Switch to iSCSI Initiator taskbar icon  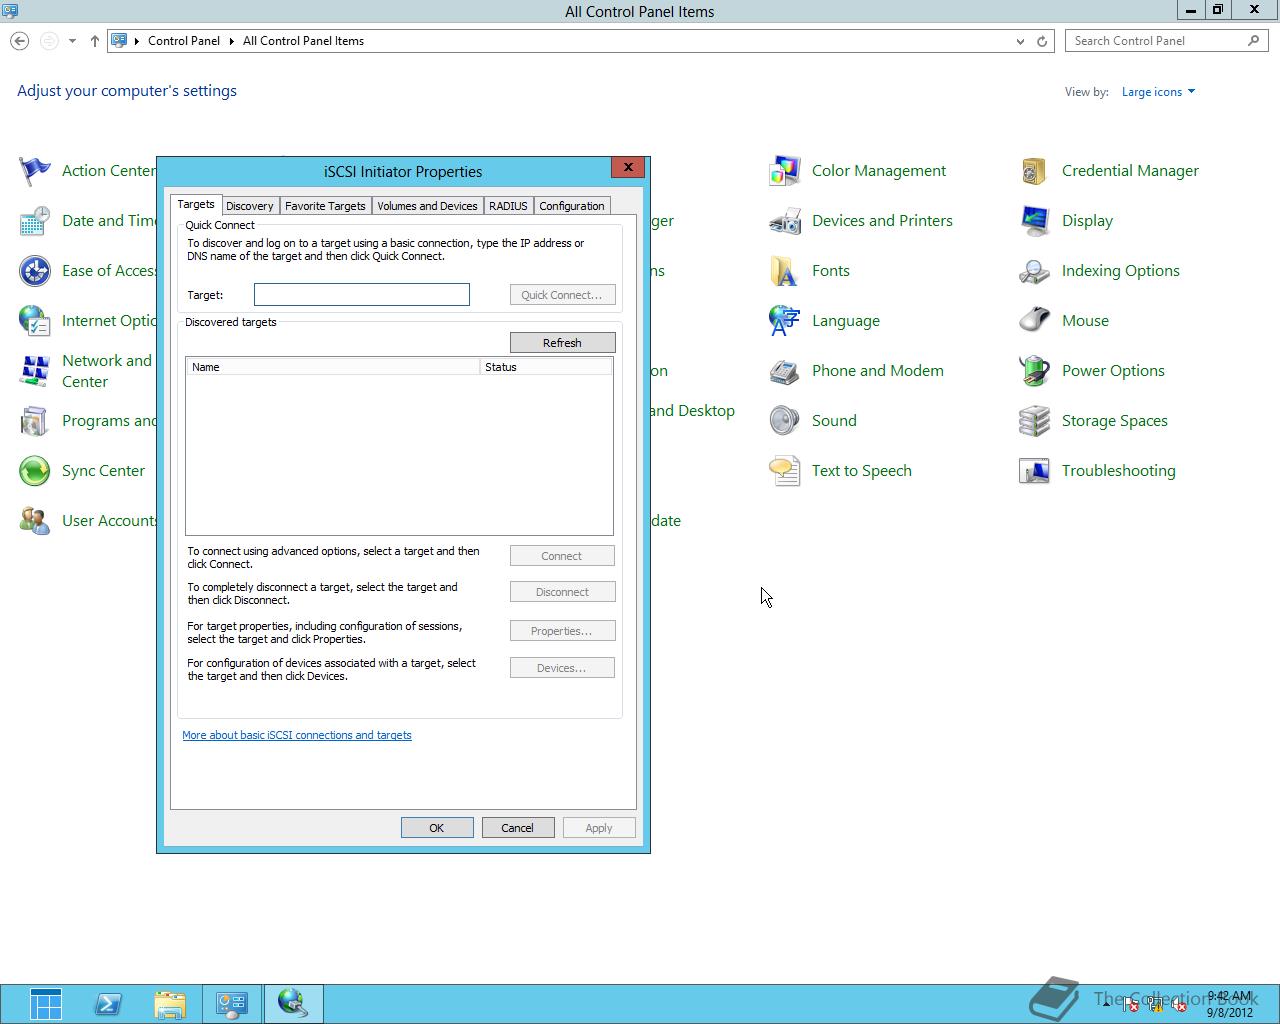[293, 1004]
